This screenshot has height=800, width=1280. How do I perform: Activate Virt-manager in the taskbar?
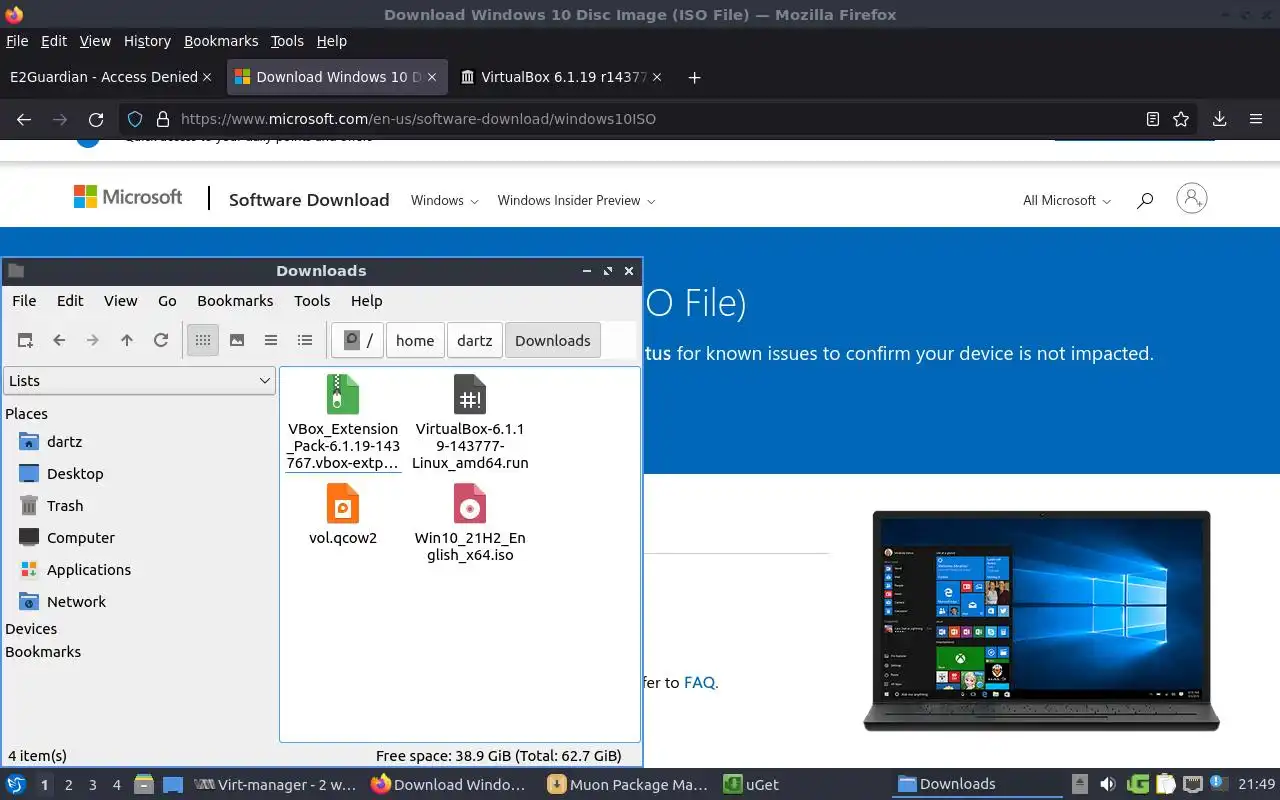[275, 785]
